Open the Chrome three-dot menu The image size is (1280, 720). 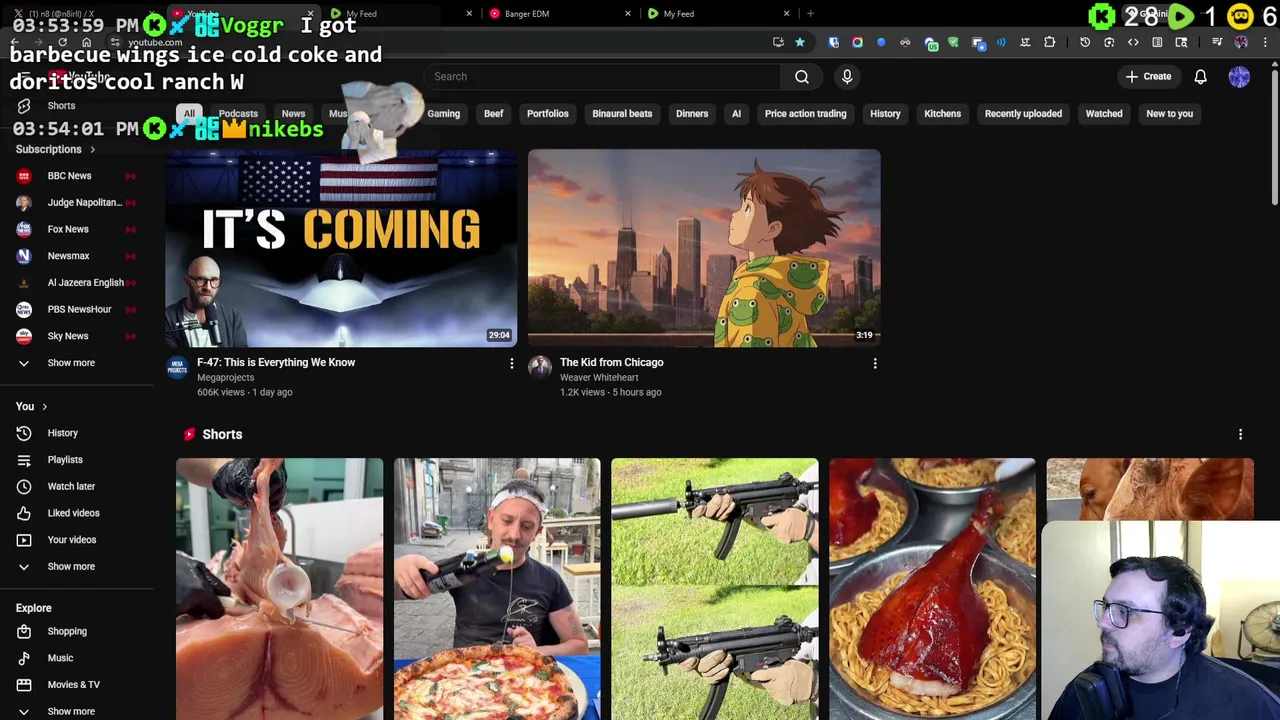(x=1265, y=42)
